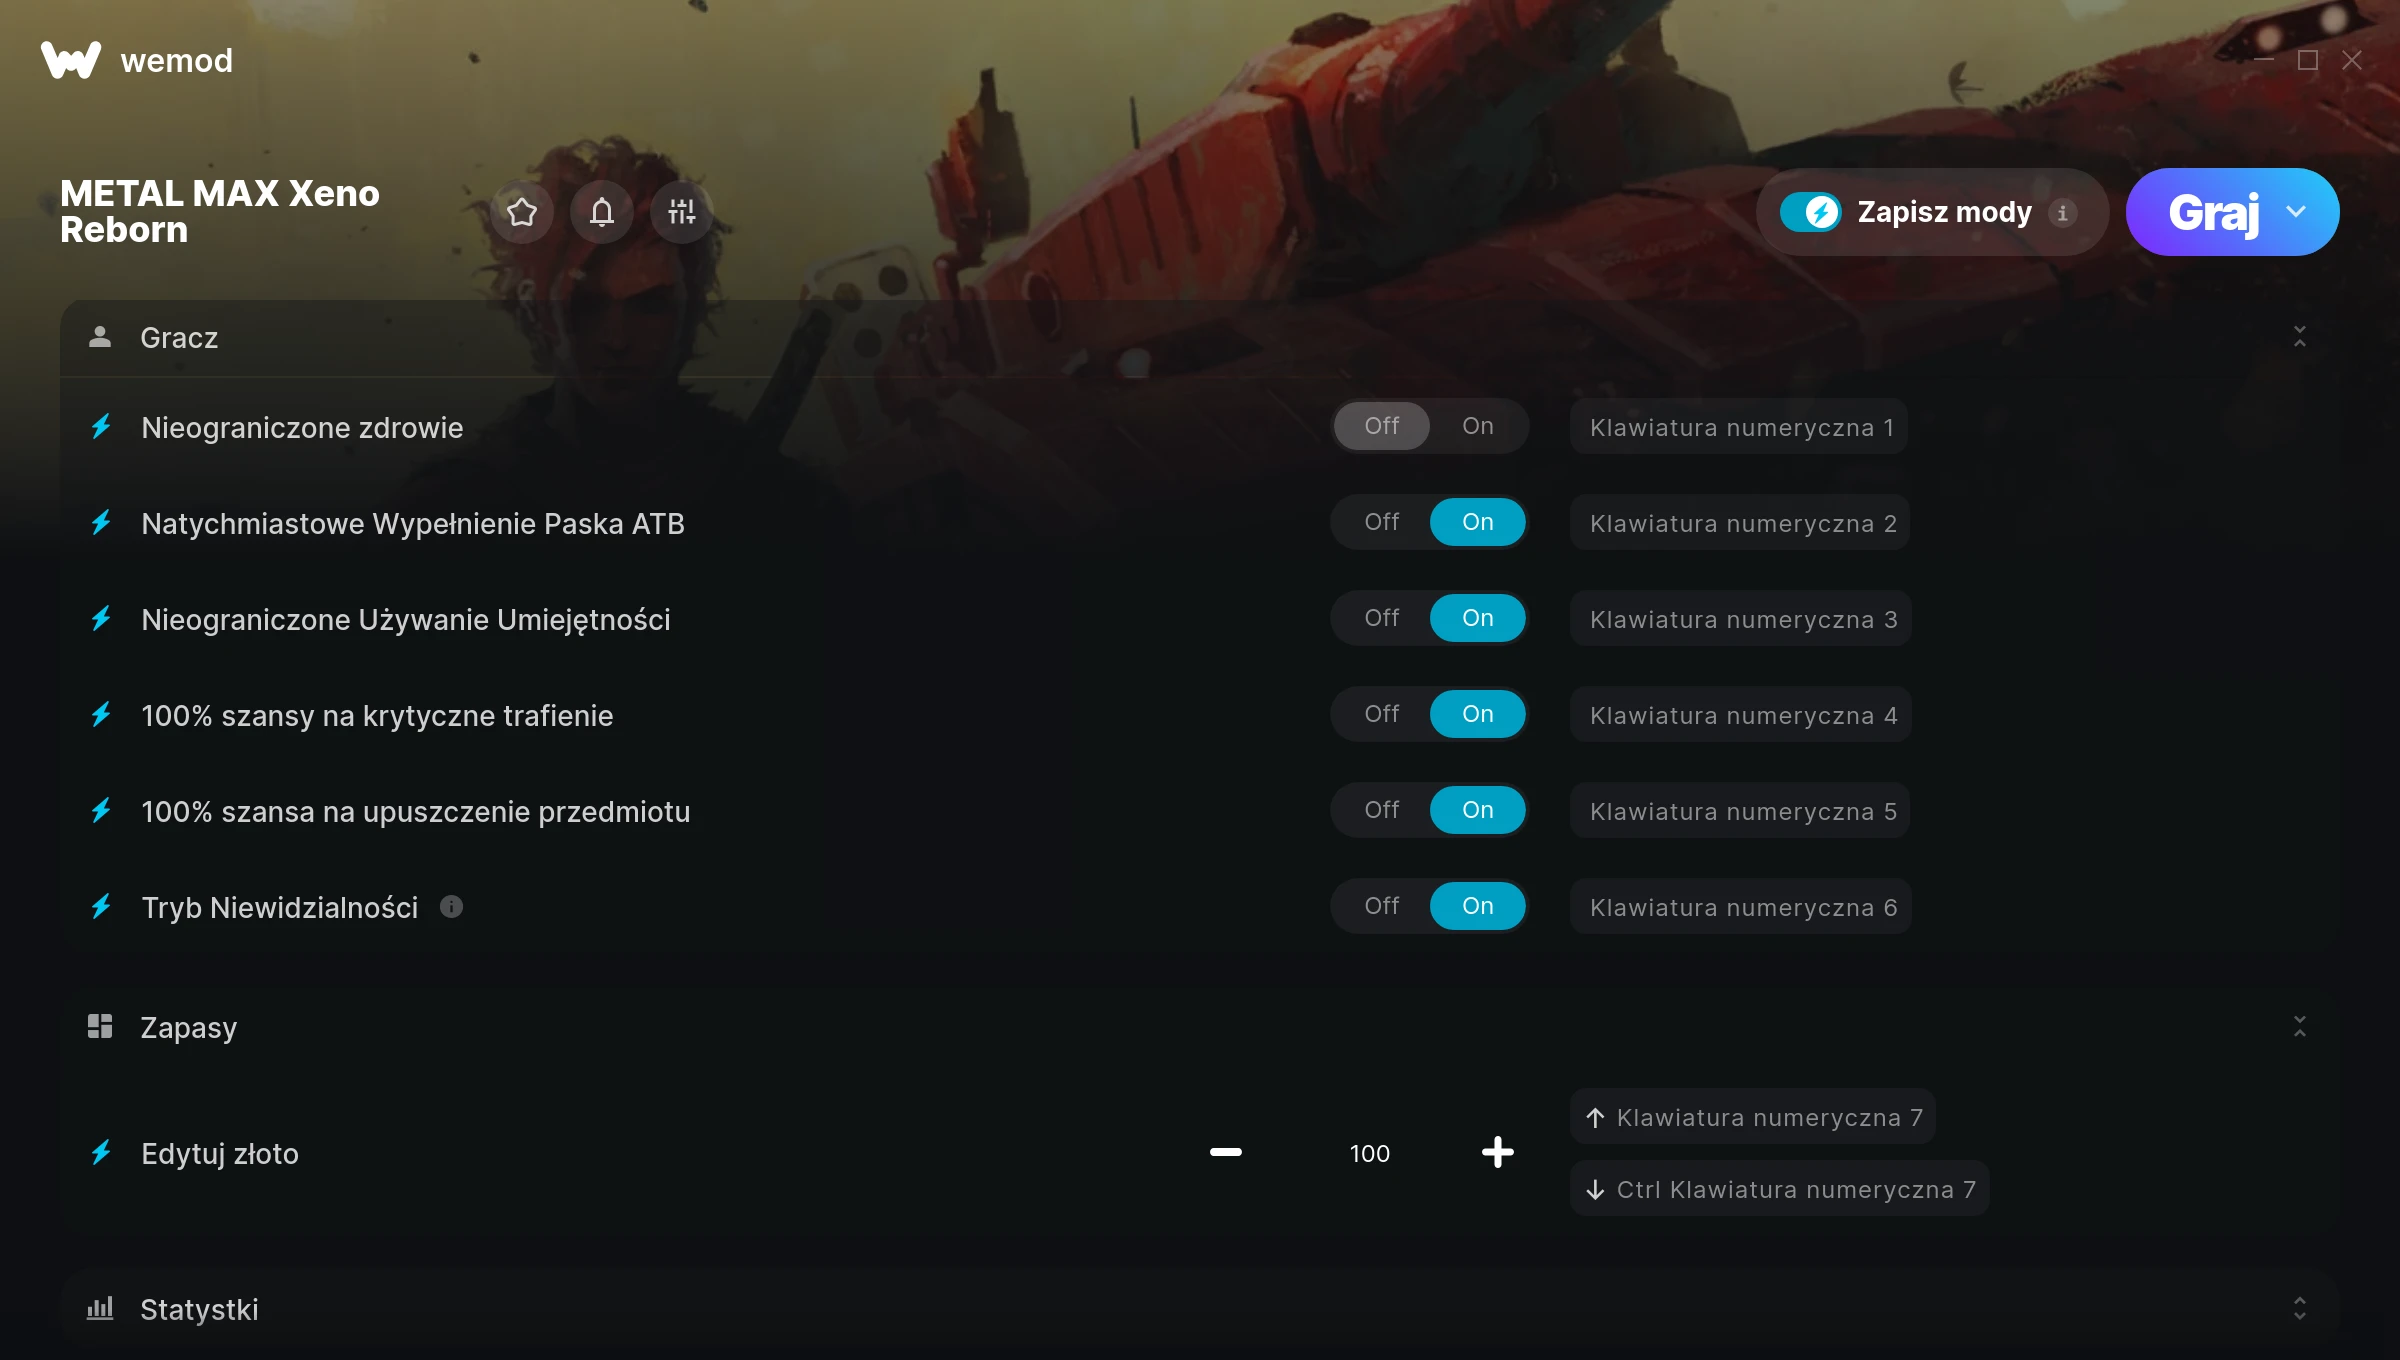Open the Graj dropdown arrow
Screen dimensions: 2400x1360
pyautogui.click(x=2297, y=212)
